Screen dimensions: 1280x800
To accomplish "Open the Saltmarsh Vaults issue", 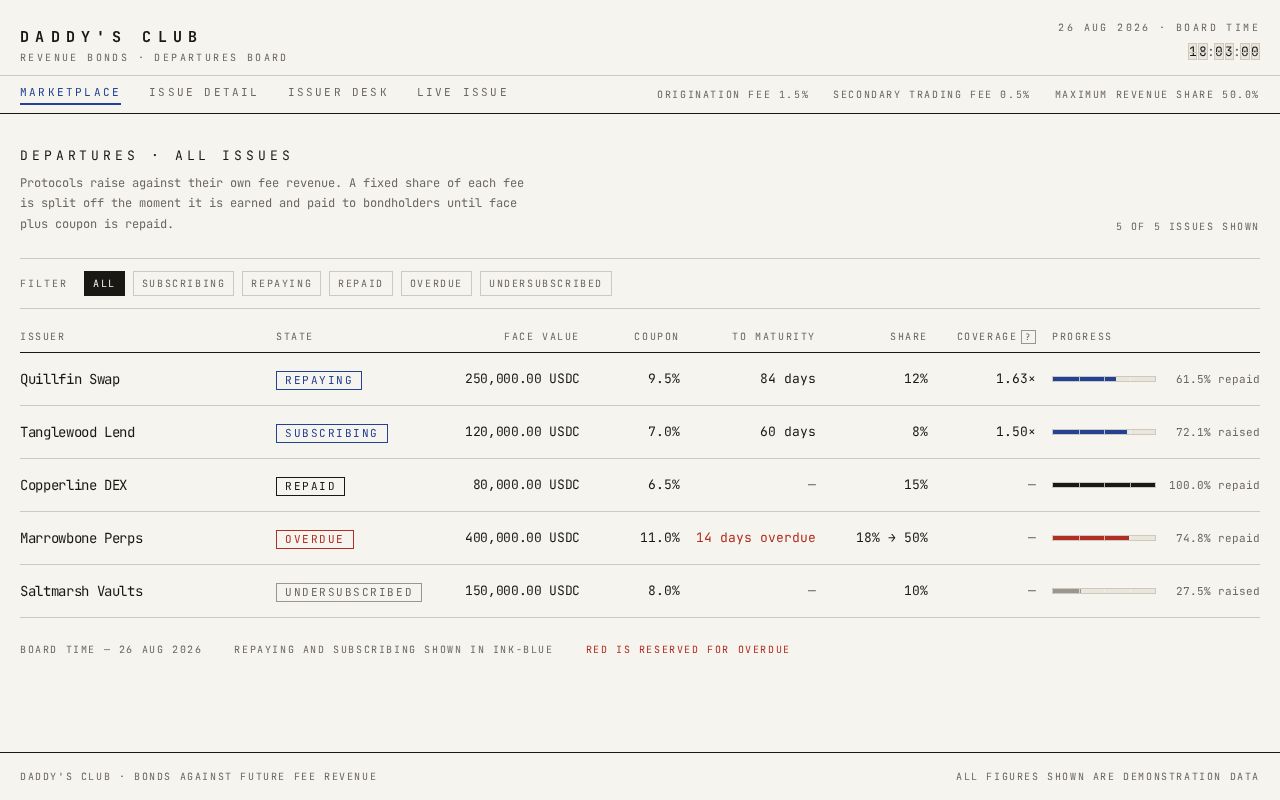I will [640, 592].
